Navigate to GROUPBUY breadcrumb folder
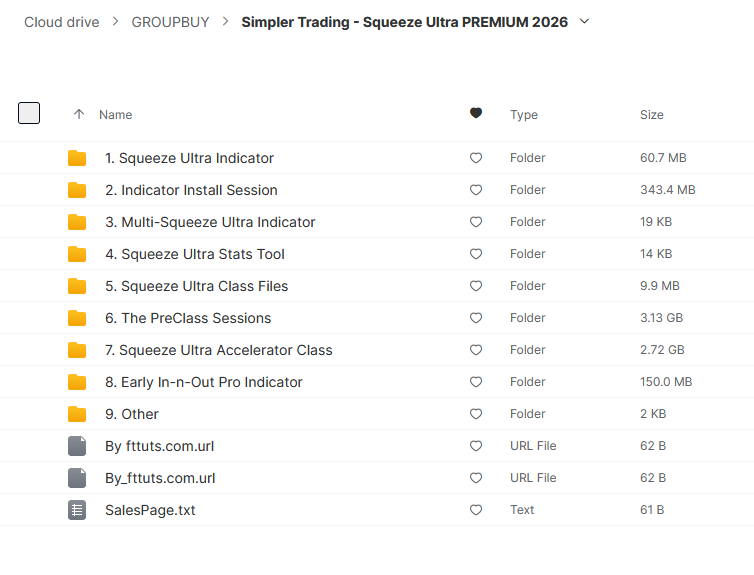 coord(170,22)
